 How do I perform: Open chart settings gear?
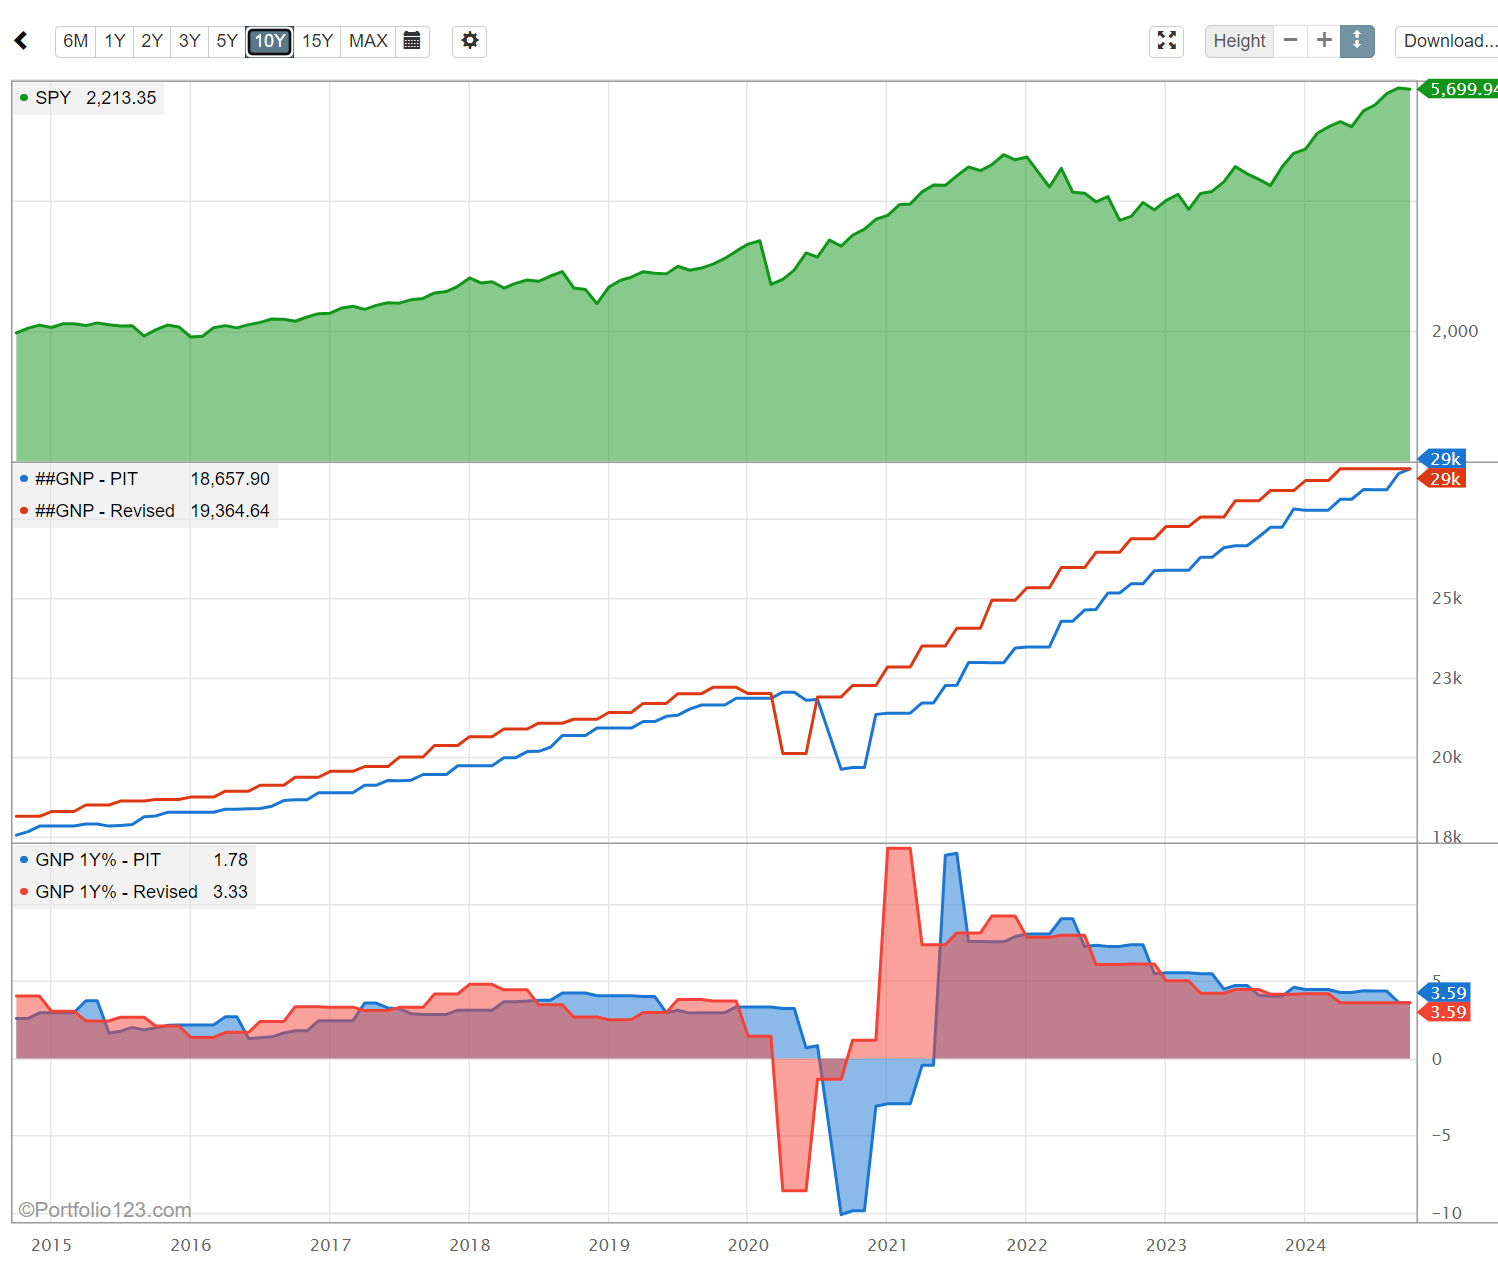[x=470, y=41]
